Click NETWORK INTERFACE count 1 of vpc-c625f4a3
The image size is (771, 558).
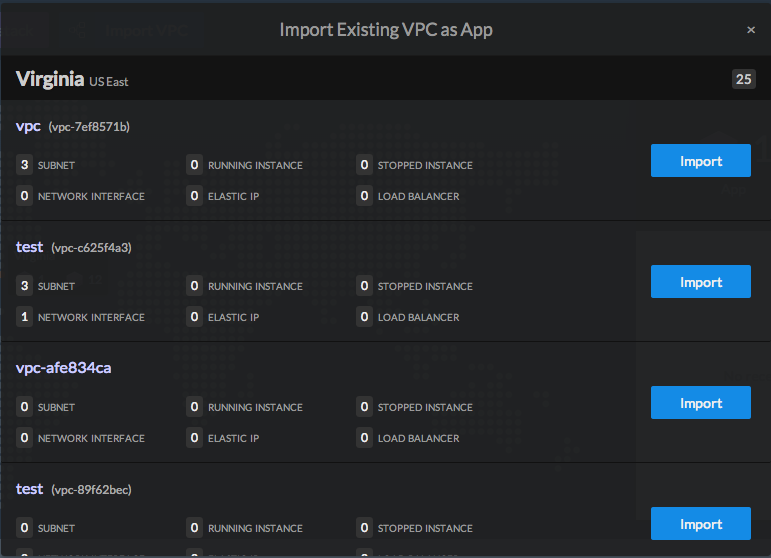coord(25,317)
